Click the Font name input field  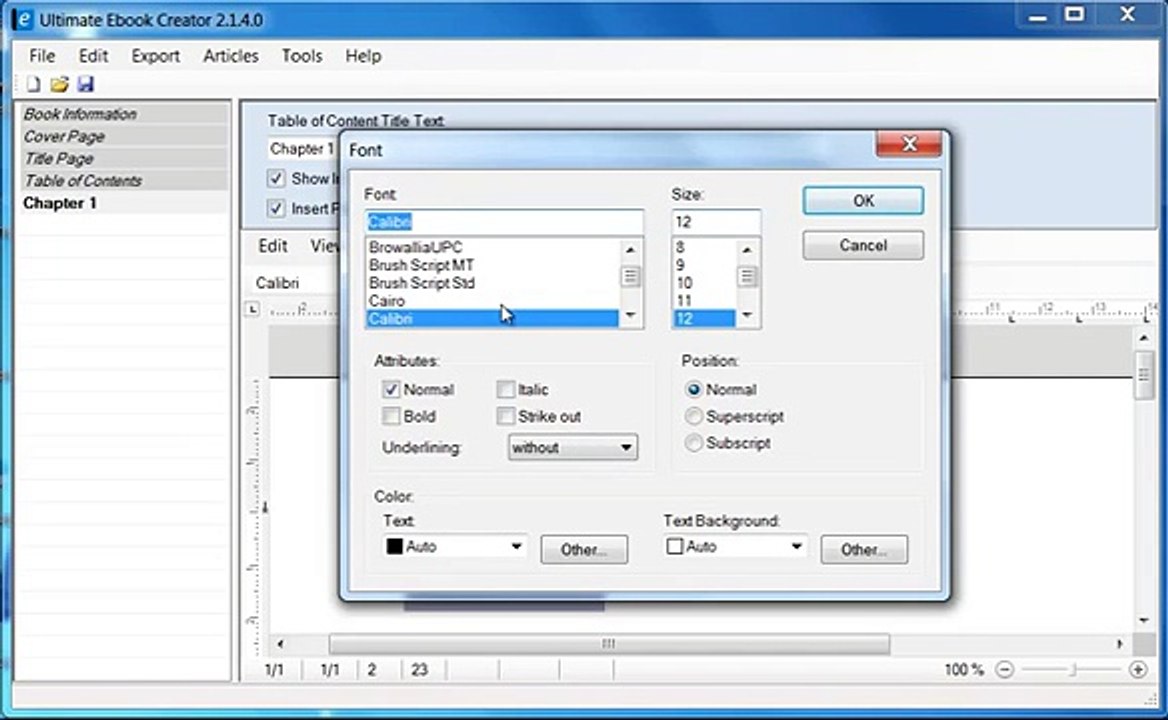click(x=504, y=222)
